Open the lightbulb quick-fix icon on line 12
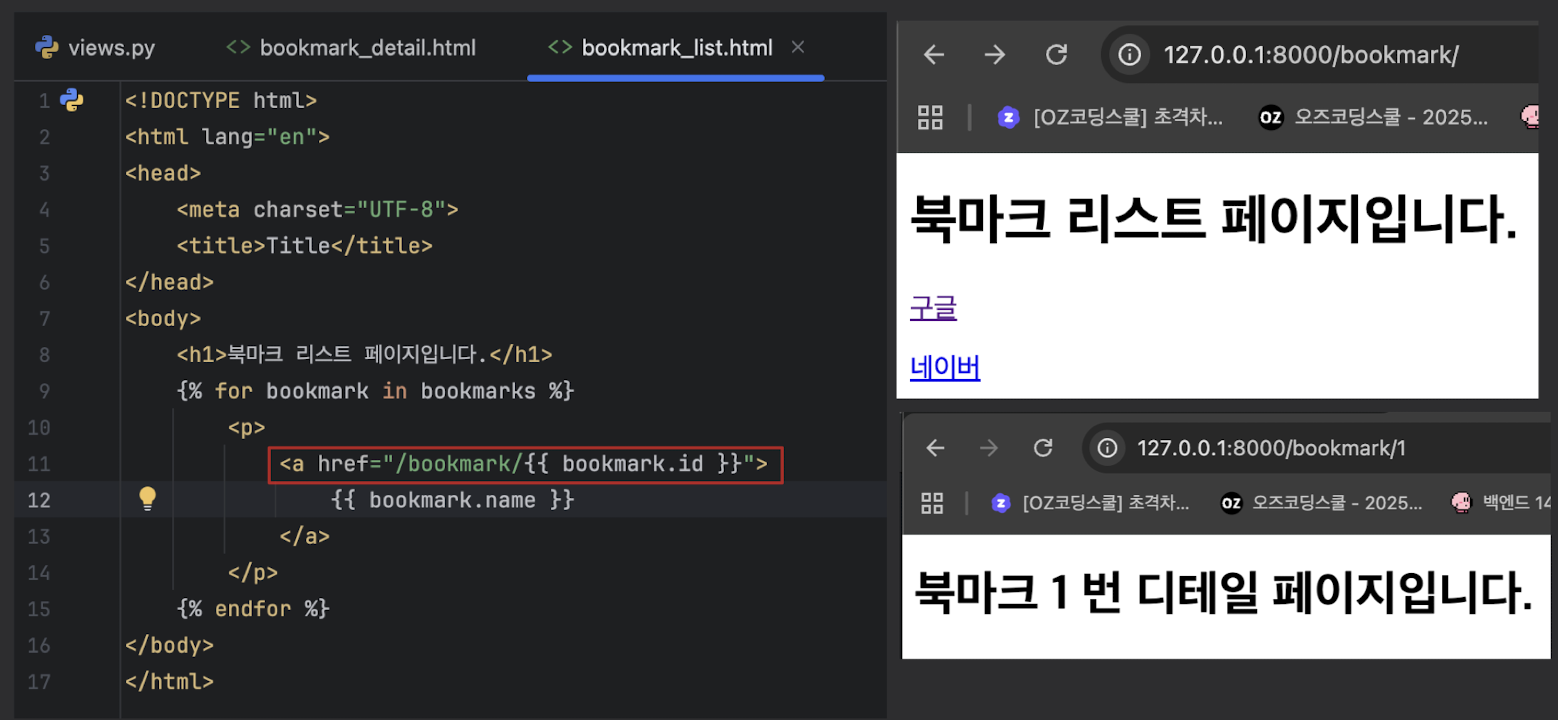 [147, 498]
